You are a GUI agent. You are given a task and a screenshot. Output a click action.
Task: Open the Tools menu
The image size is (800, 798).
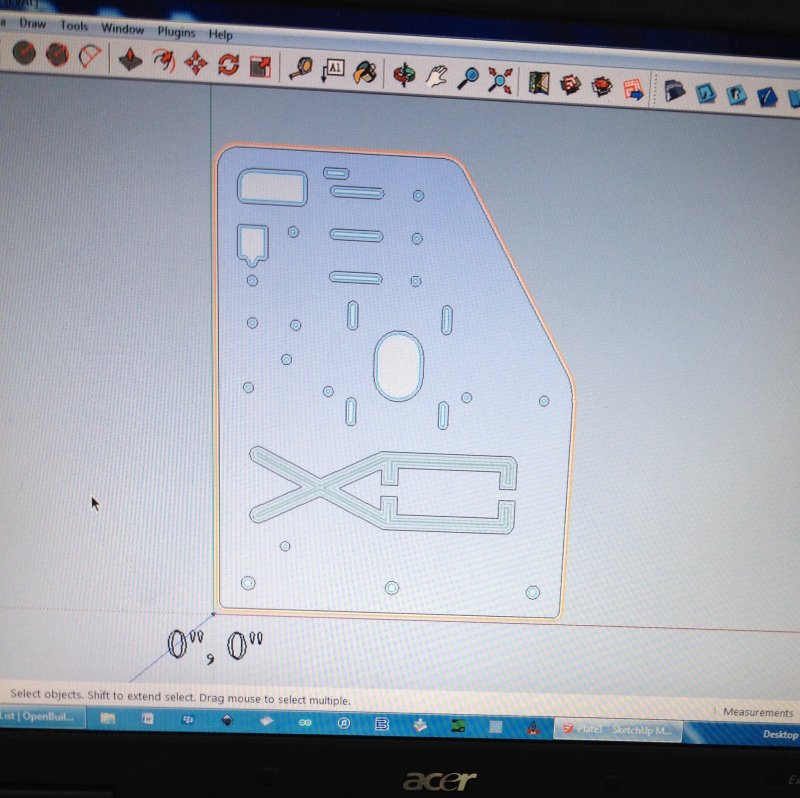click(74, 26)
